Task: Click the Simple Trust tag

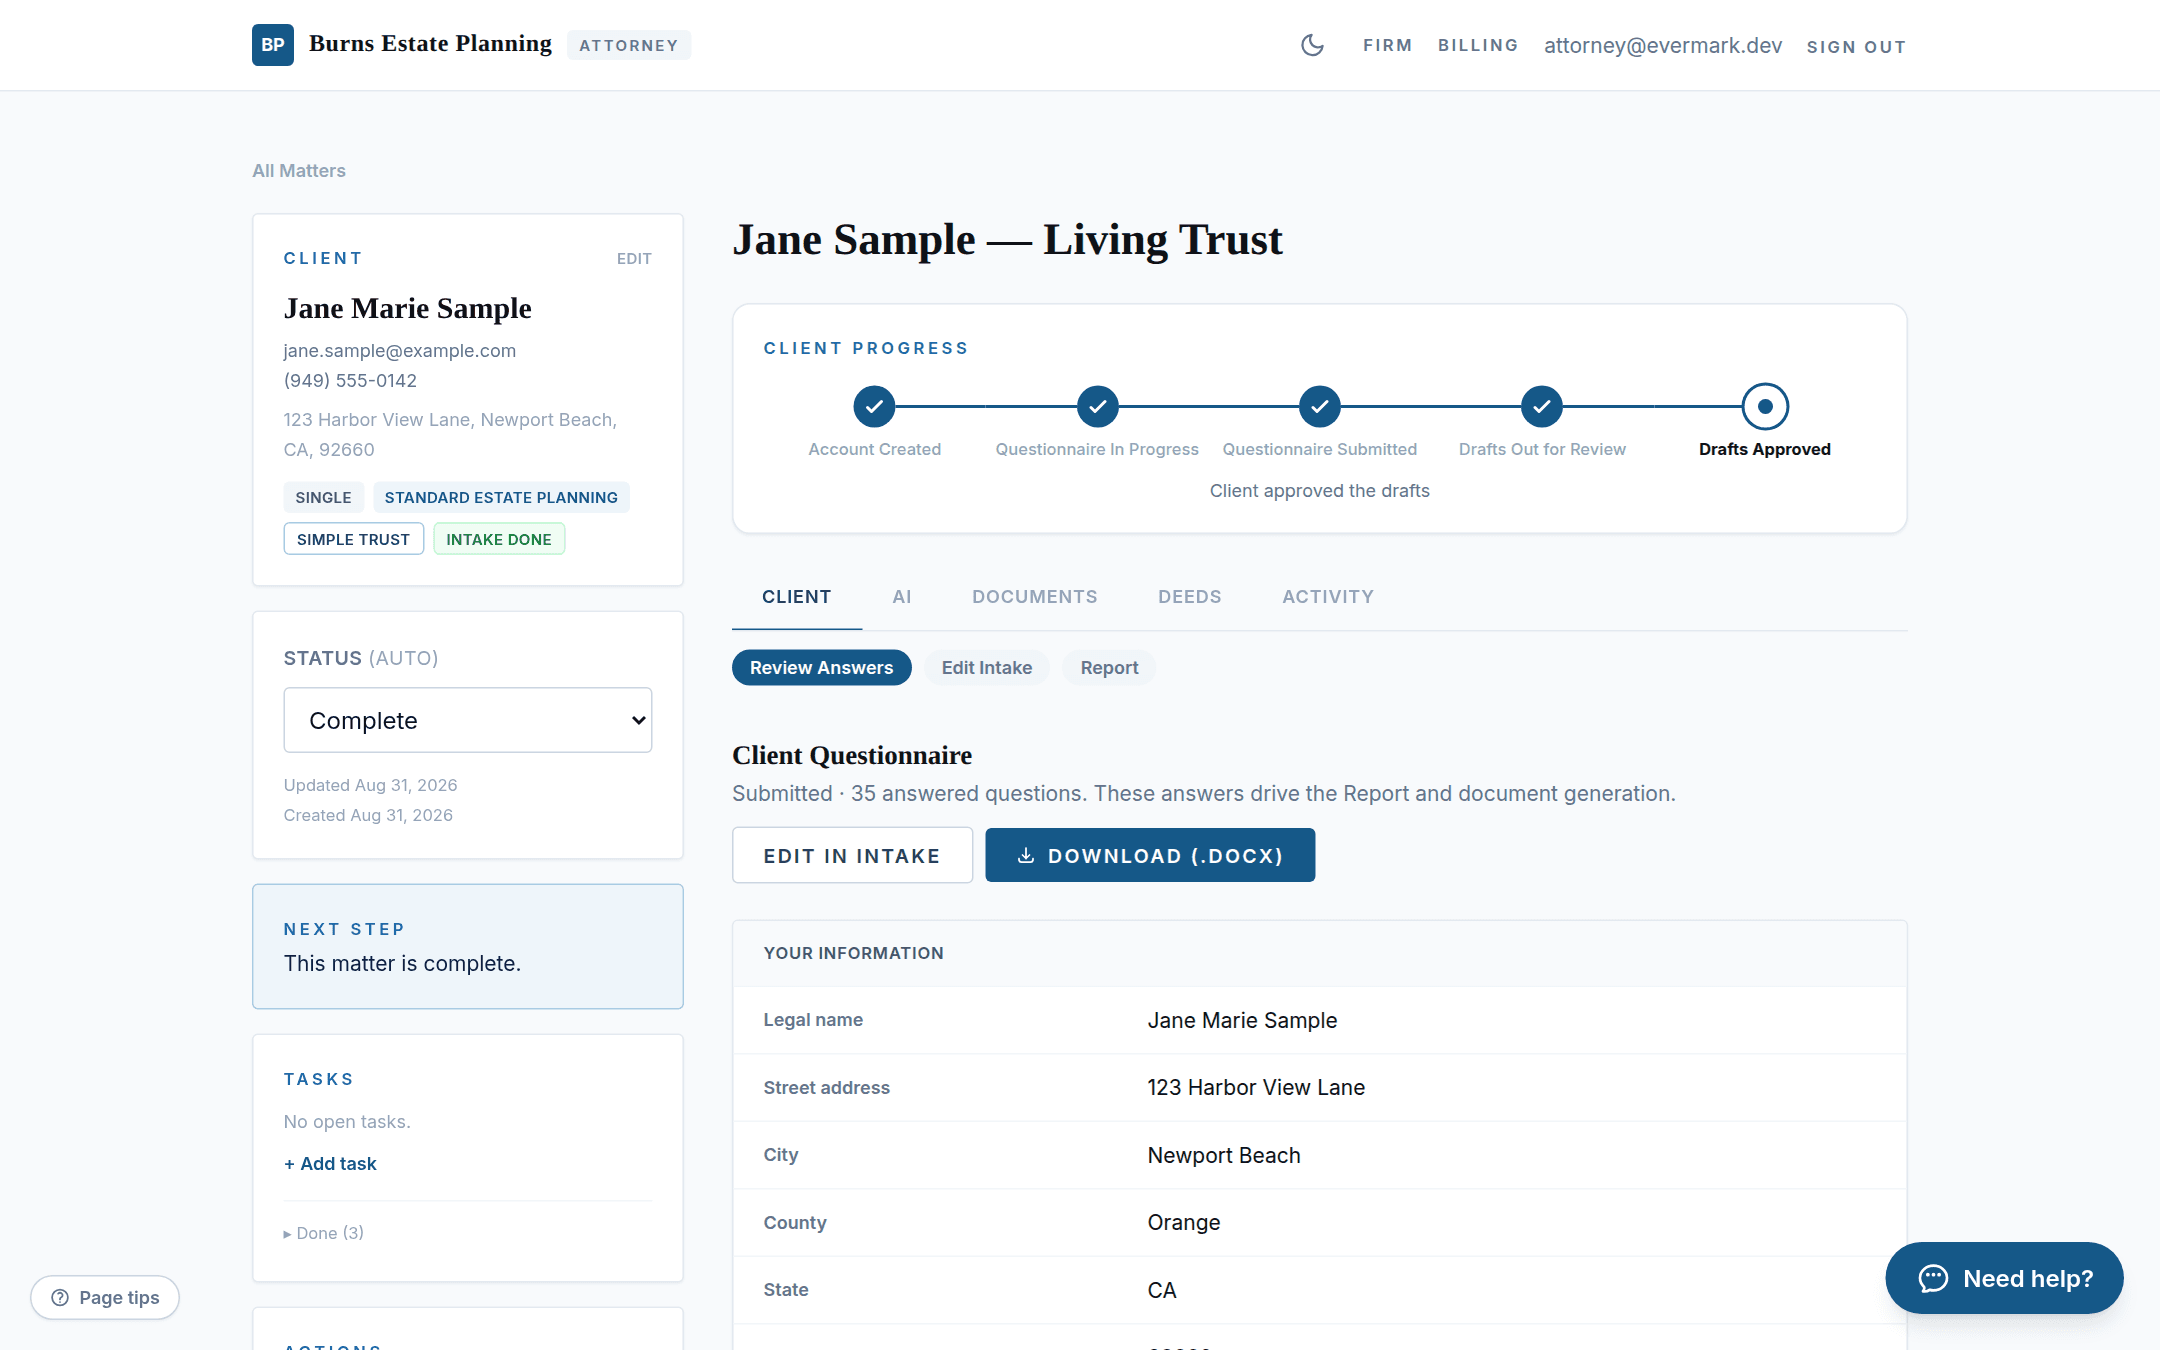Action: click(353, 539)
